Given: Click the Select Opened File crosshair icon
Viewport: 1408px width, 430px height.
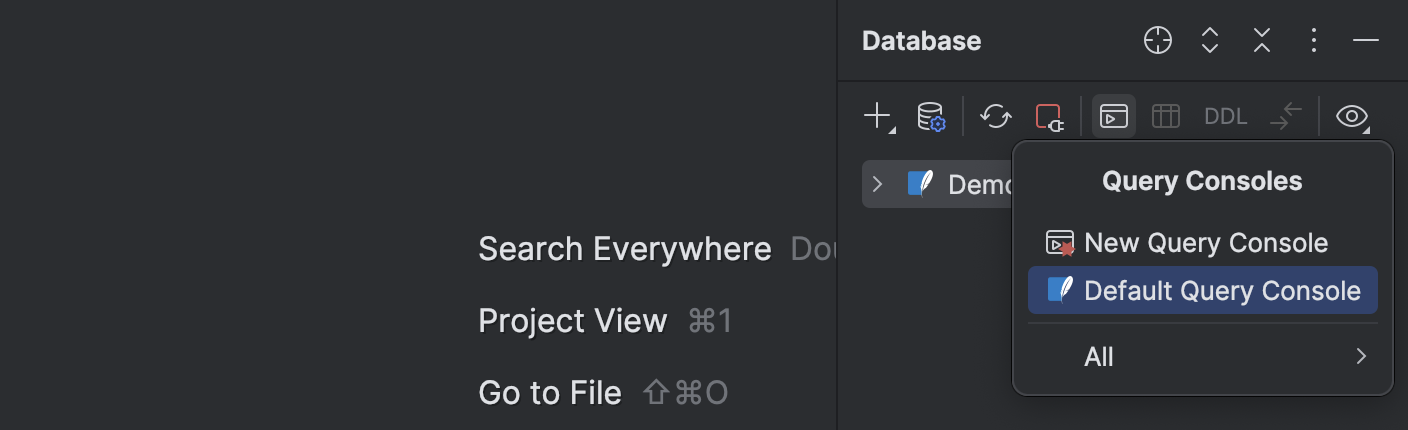Looking at the screenshot, I should tap(1157, 41).
